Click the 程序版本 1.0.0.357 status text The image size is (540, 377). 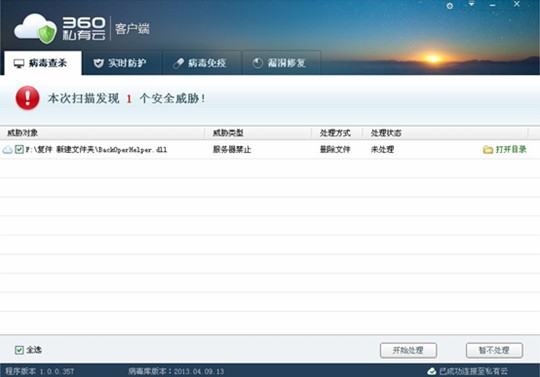(40, 371)
